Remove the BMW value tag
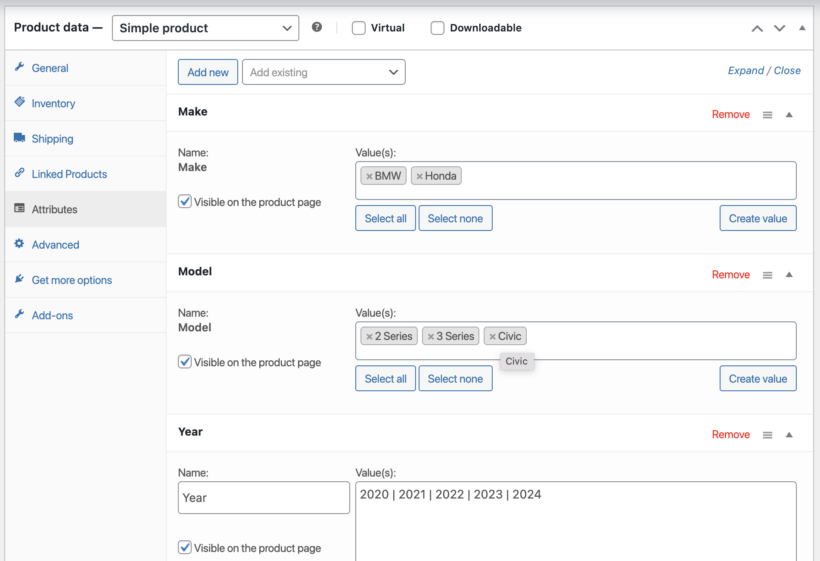Image resolution: width=820 pixels, height=561 pixels. (x=369, y=176)
